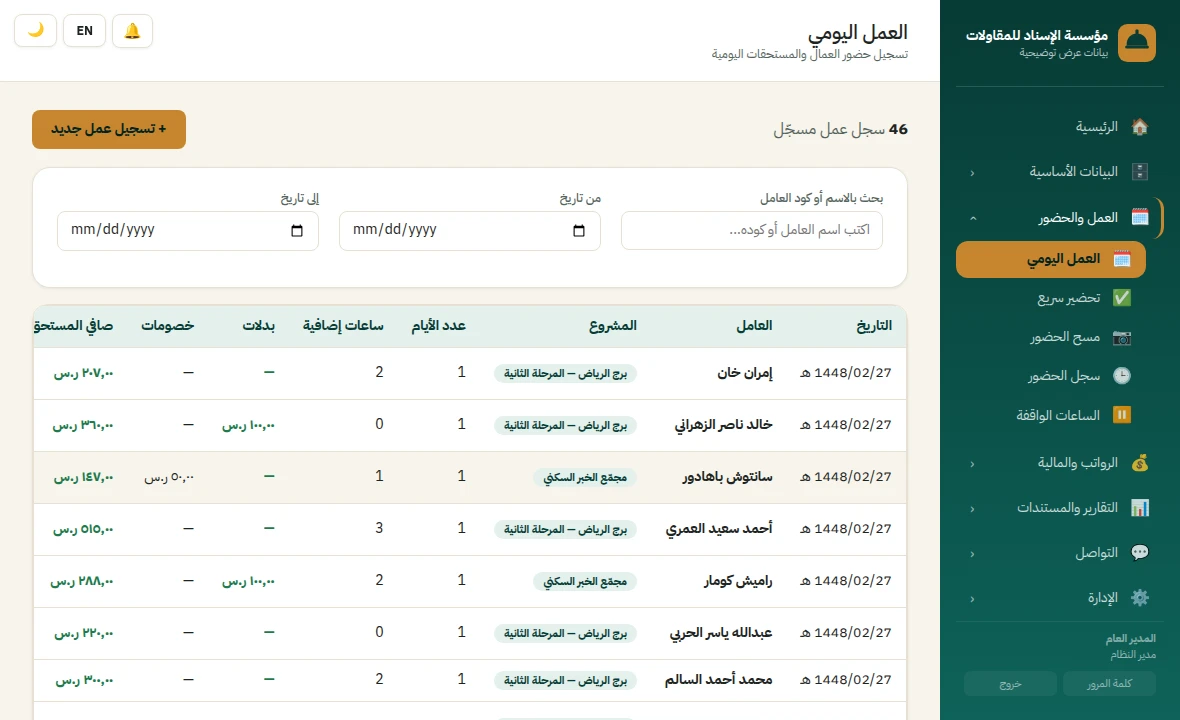Expand the الرواتب والمالية chevron
Viewport: 1180px width, 720px height.
[x=972, y=463]
